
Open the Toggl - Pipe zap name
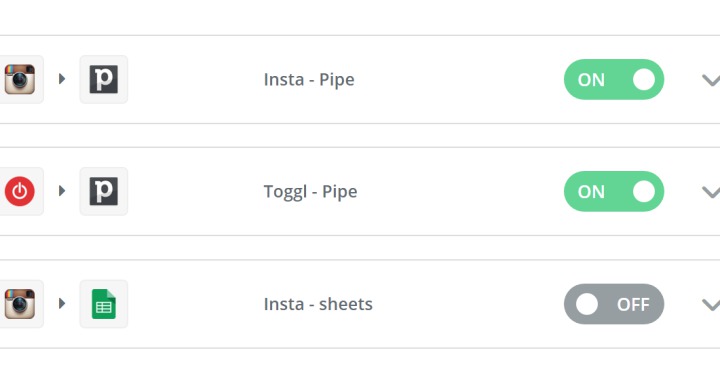click(310, 192)
